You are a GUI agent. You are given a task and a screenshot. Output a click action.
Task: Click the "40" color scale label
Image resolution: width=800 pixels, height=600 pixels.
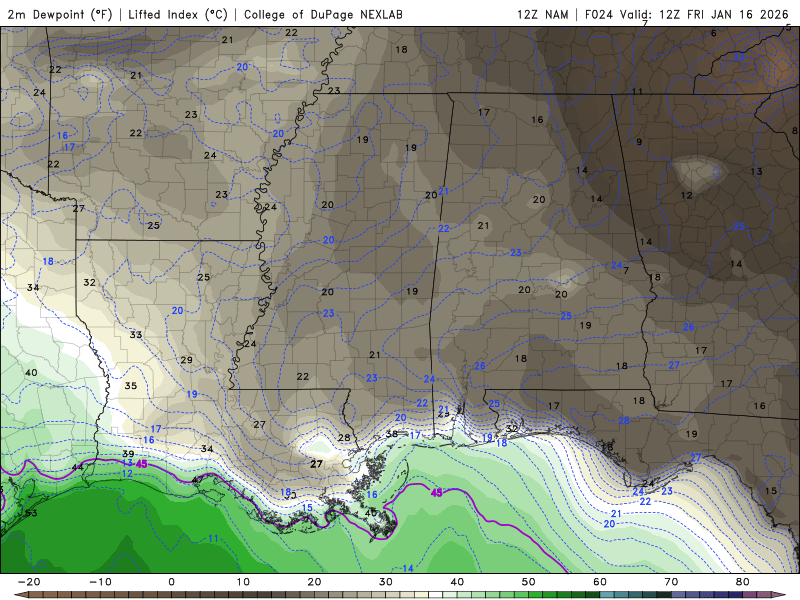pos(457,582)
